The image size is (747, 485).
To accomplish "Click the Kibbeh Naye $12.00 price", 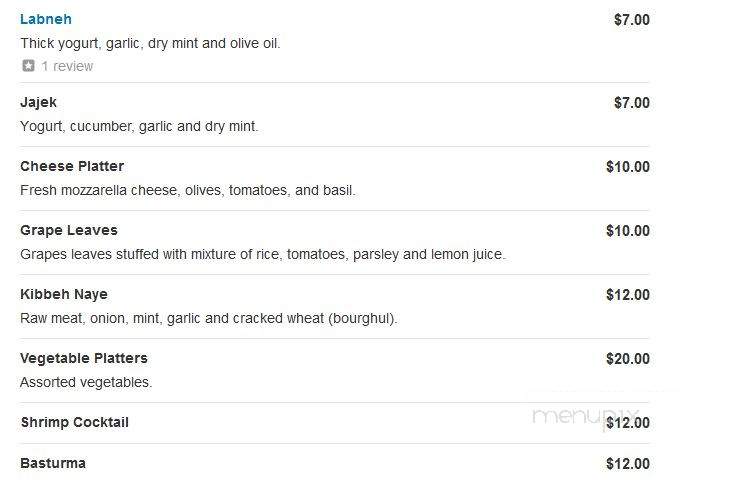I will (628, 295).
